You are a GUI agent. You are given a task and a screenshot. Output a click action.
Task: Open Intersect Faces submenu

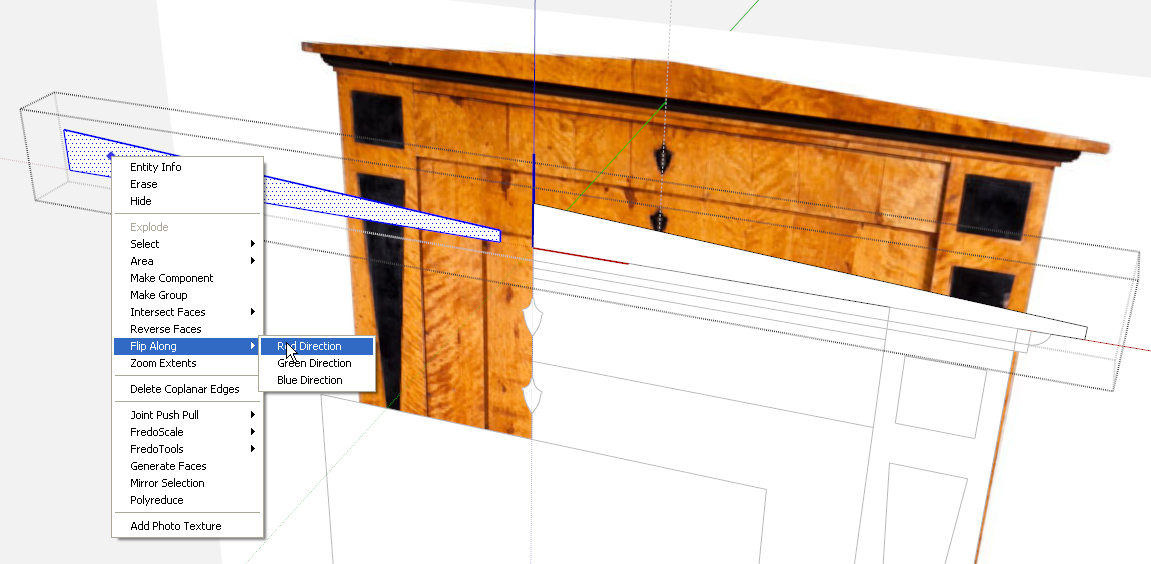click(x=187, y=312)
